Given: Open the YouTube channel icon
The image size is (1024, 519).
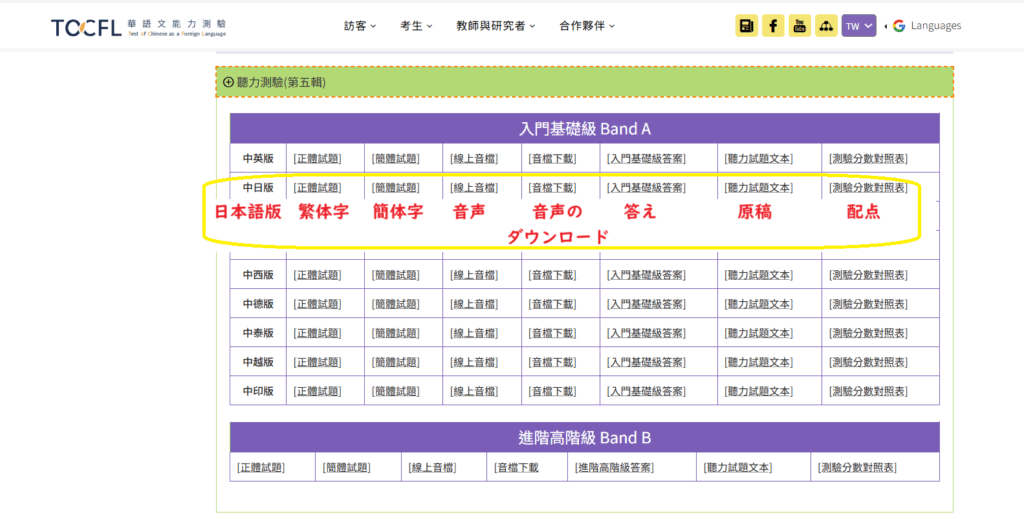Looking at the screenshot, I should (800, 26).
